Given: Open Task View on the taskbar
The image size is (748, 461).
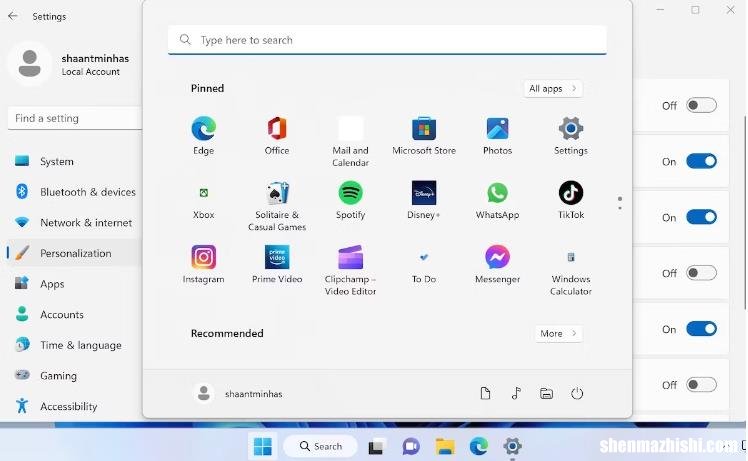Looking at the screenshot, I should point(376,446).
